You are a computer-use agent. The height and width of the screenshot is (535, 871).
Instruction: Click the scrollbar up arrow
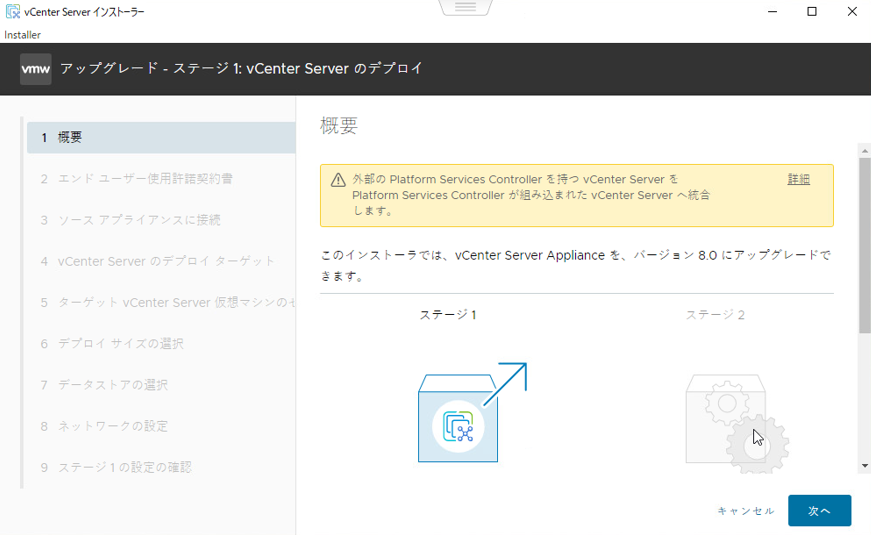point(864,151)
